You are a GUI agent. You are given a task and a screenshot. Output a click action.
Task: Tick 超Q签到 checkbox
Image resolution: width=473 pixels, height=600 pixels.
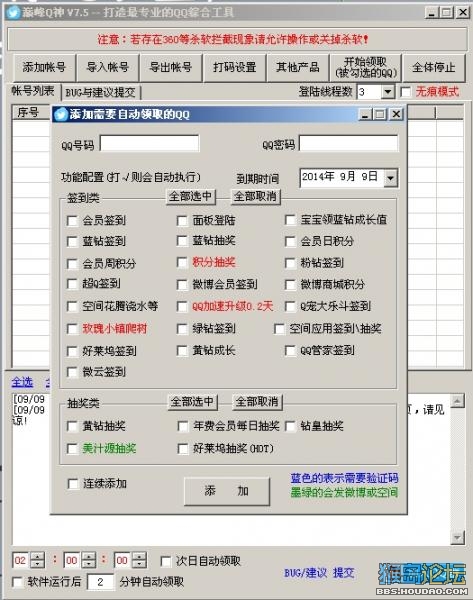(x=72, y=284)
